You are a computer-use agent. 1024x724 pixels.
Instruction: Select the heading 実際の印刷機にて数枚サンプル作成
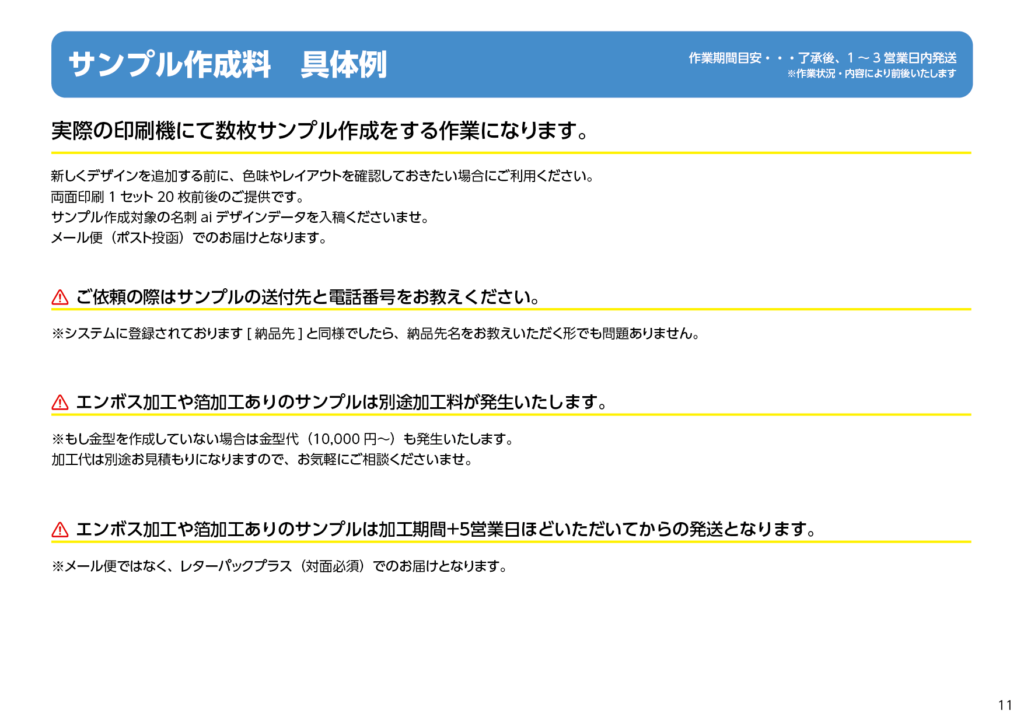coord(318,132)
